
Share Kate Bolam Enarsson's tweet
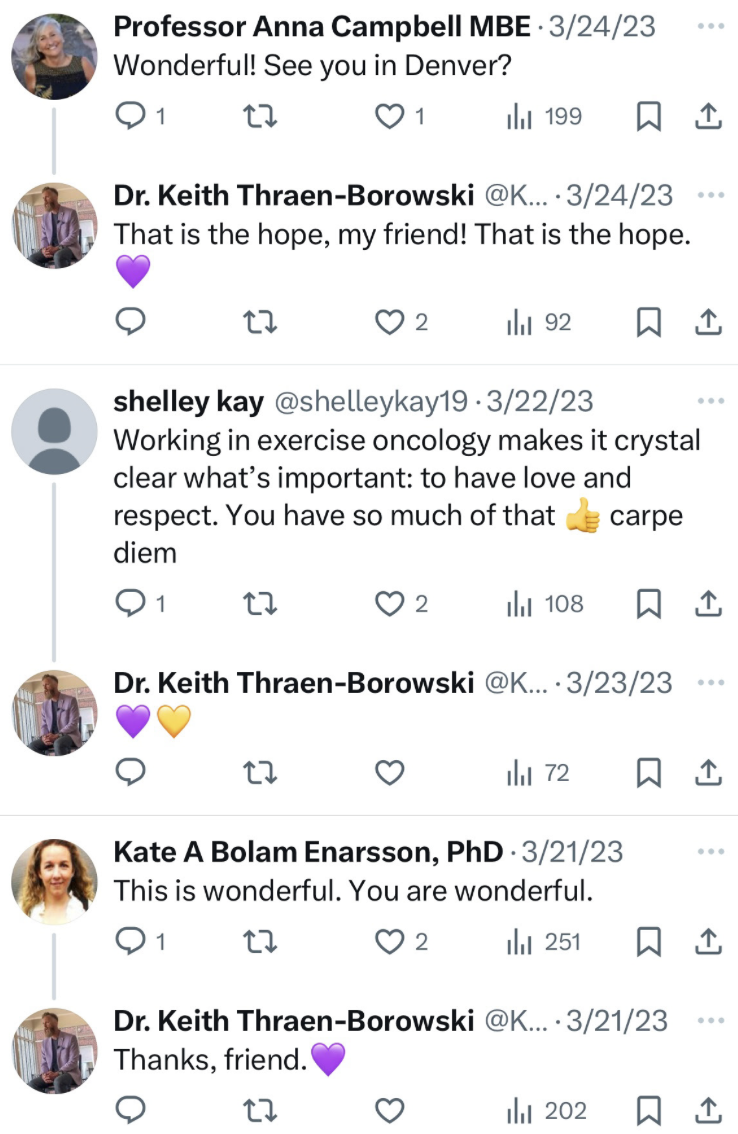[x=708, y=942]
